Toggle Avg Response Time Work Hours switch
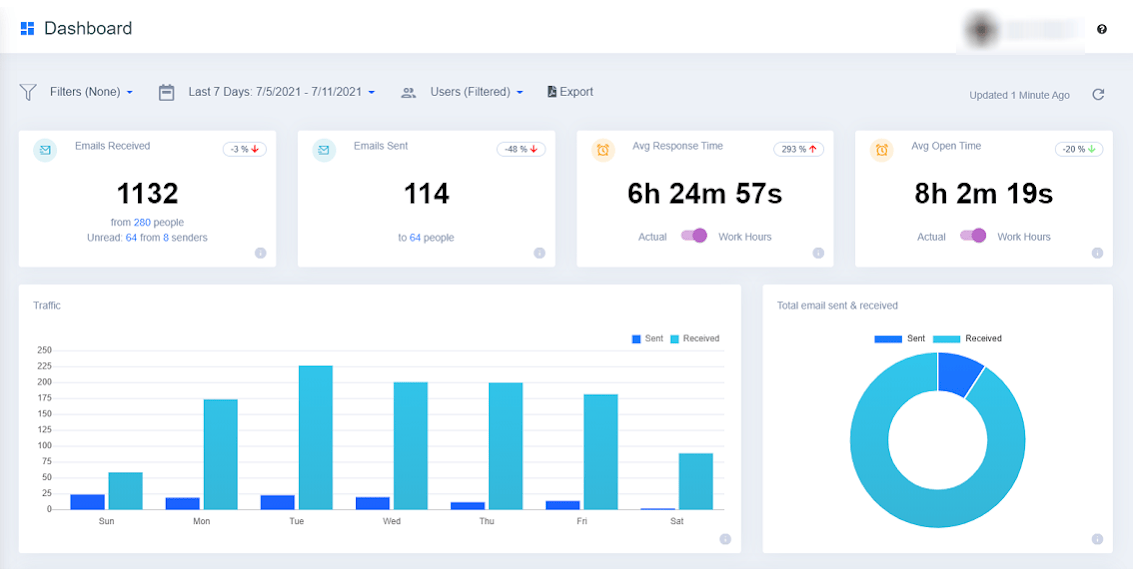 (x=694, y=236)
